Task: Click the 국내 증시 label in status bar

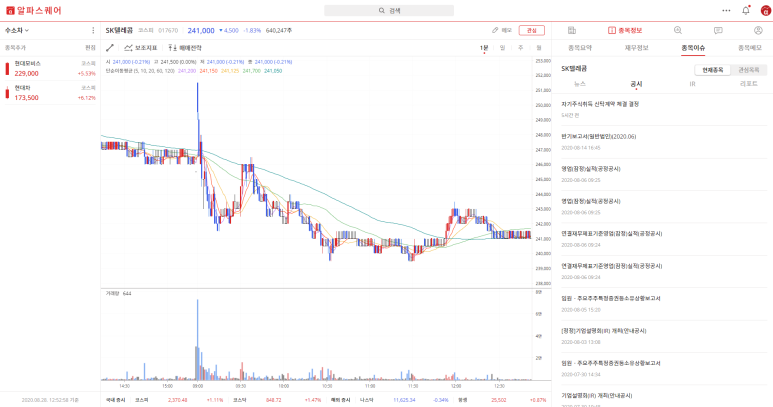Action: (115, 400)
